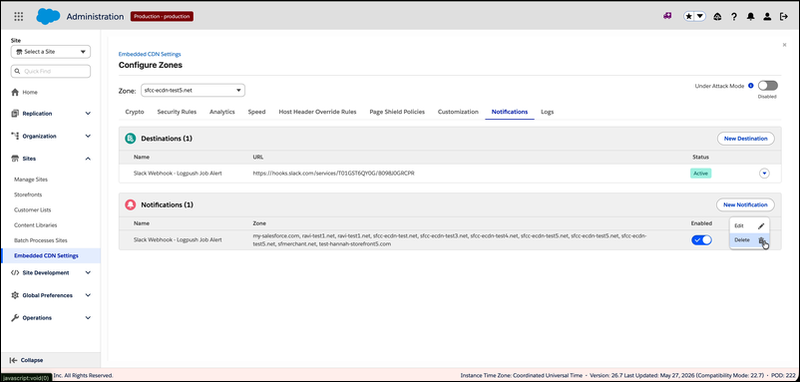Screen dimensions: 800x382
Task: Open Manage Sites
Action: click(x=31, y=180)
